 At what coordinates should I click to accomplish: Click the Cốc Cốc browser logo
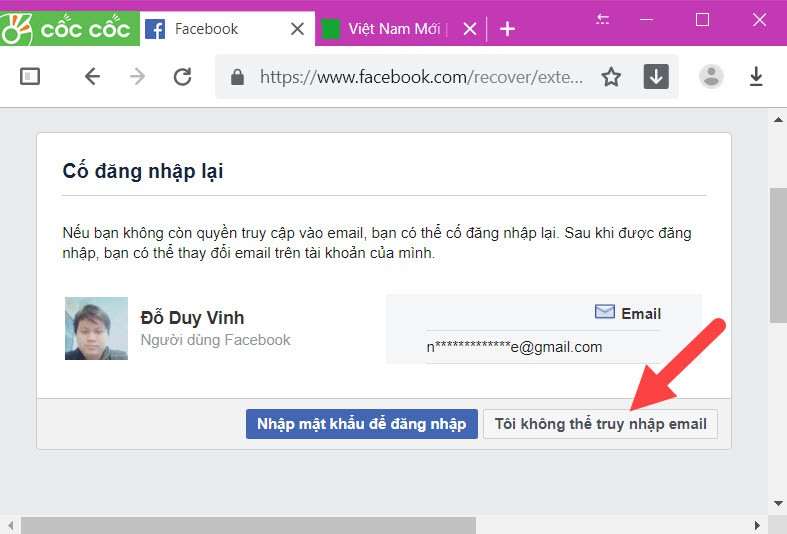69,29
